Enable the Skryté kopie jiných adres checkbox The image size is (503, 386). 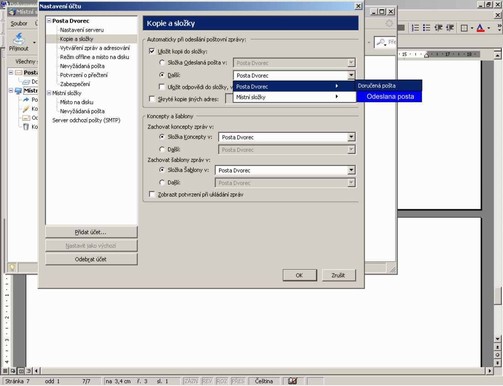pyautogui.click(x=152, y=99)
